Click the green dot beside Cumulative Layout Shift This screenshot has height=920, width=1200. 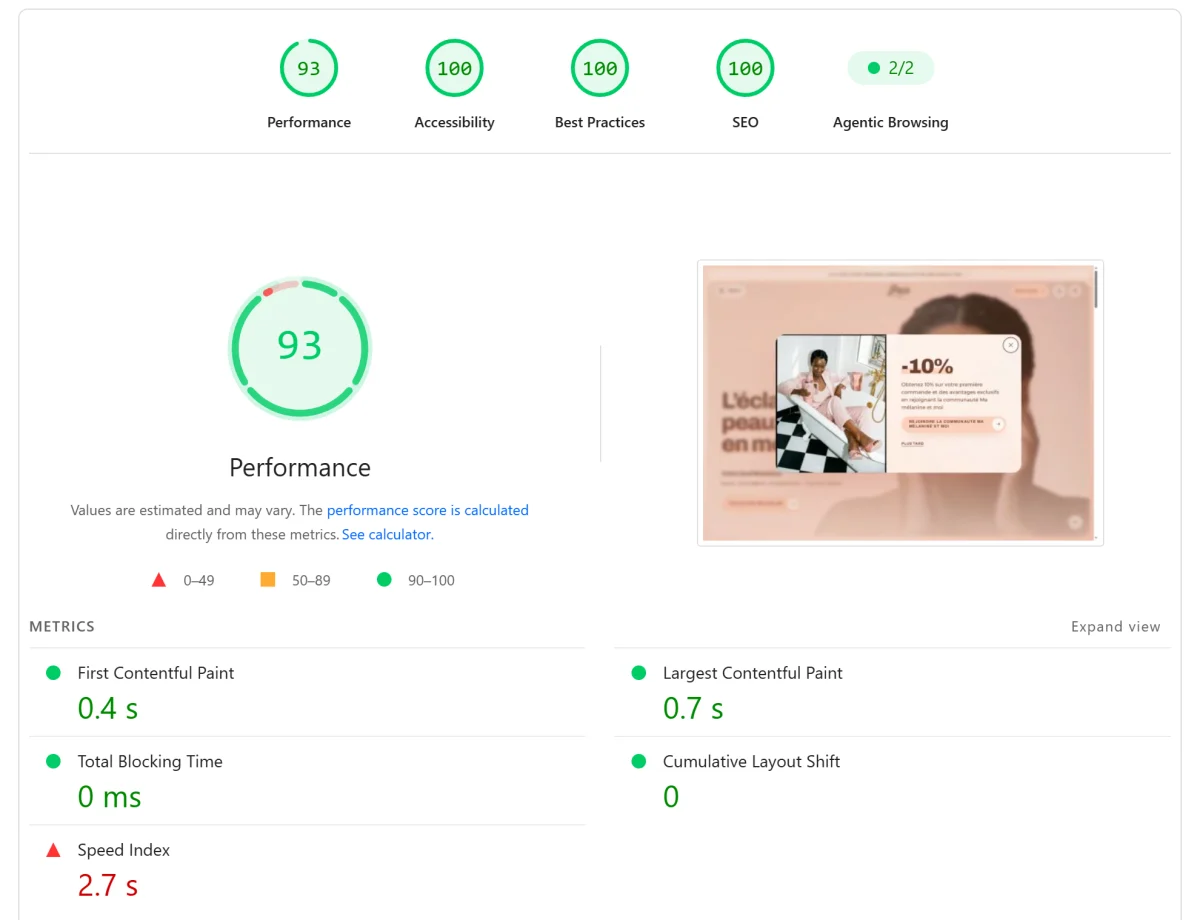pos(639,761)
